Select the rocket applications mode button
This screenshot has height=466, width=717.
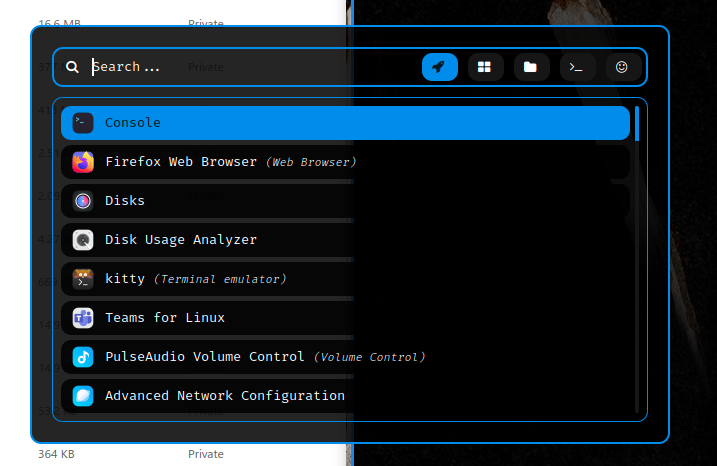coord(439,67)
